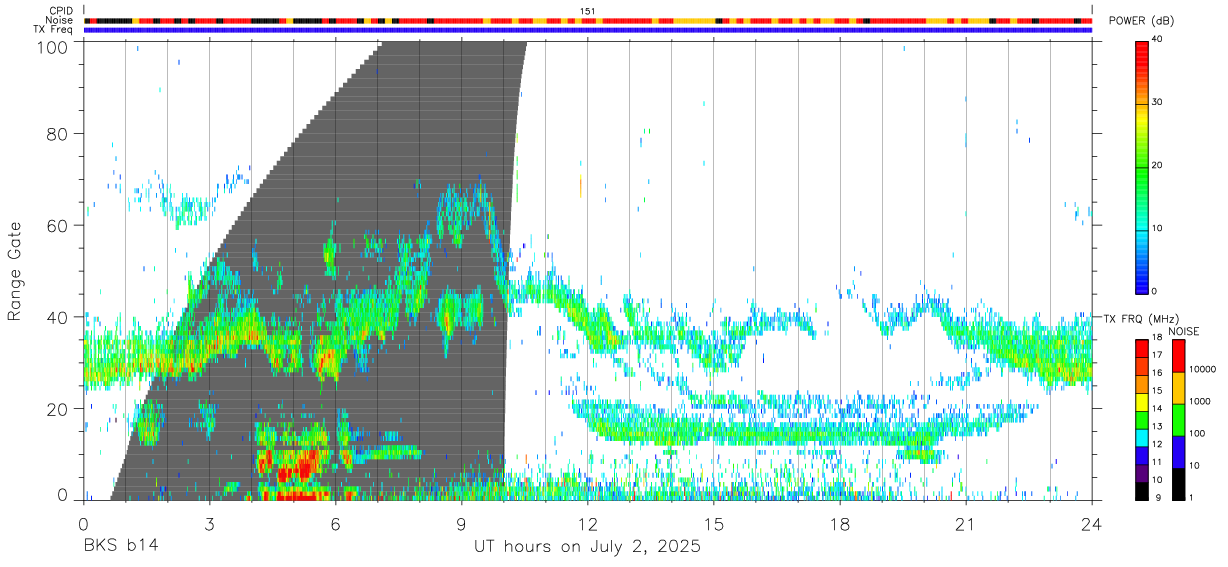Click the 1000 tick on the noise scale
This screenshot has width=1228, height=567.
[x=1200, y=402]
